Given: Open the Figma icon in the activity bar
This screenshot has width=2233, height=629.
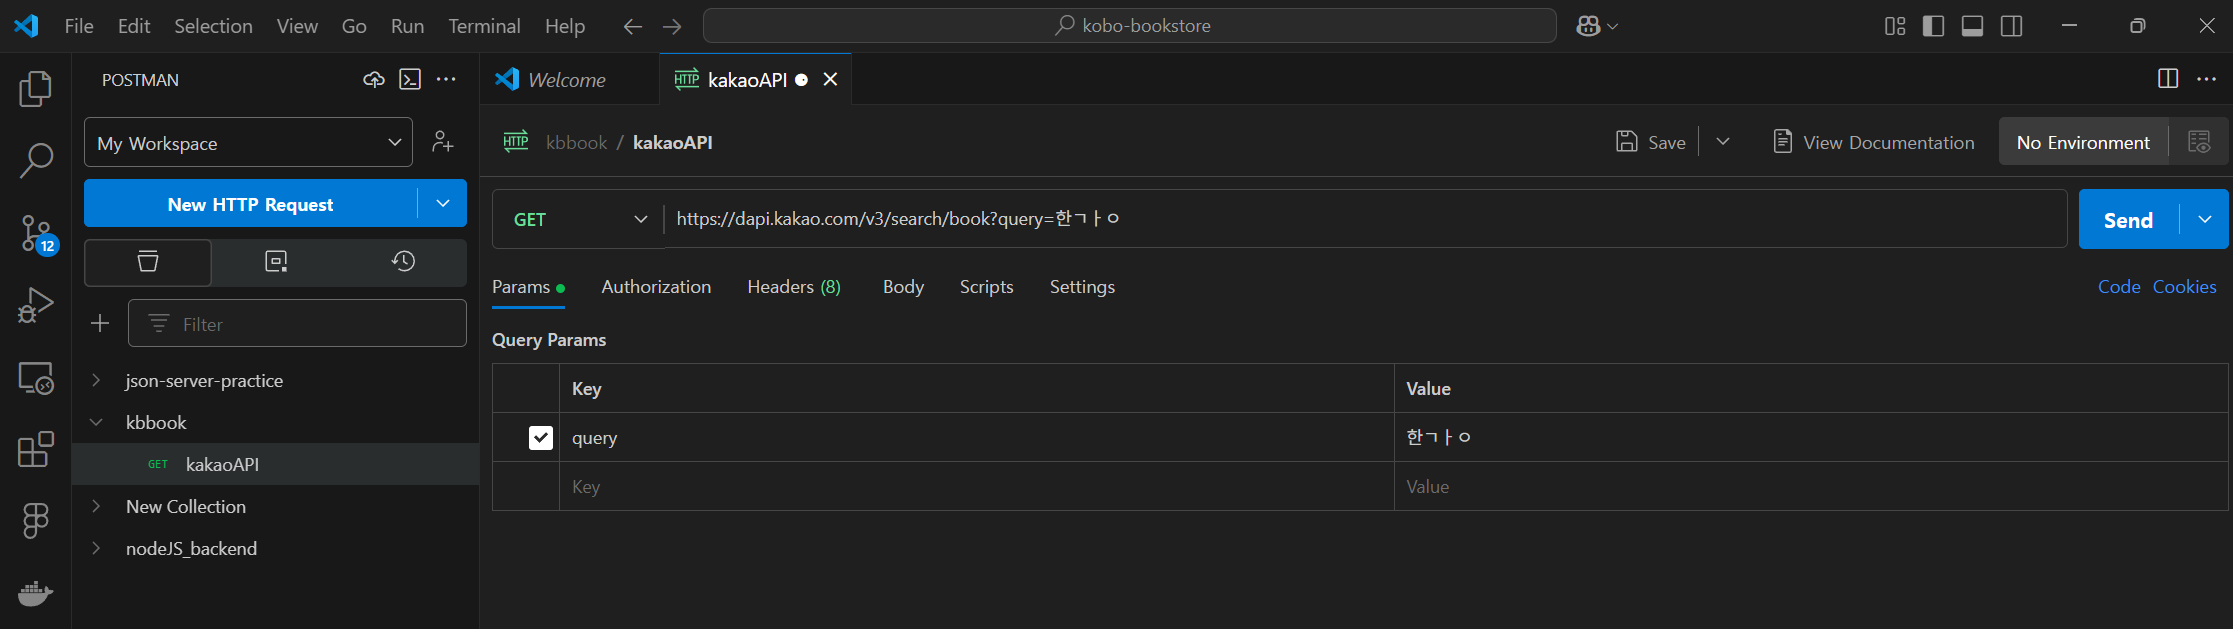Looking at the screenshot, I should pos(36,521).
